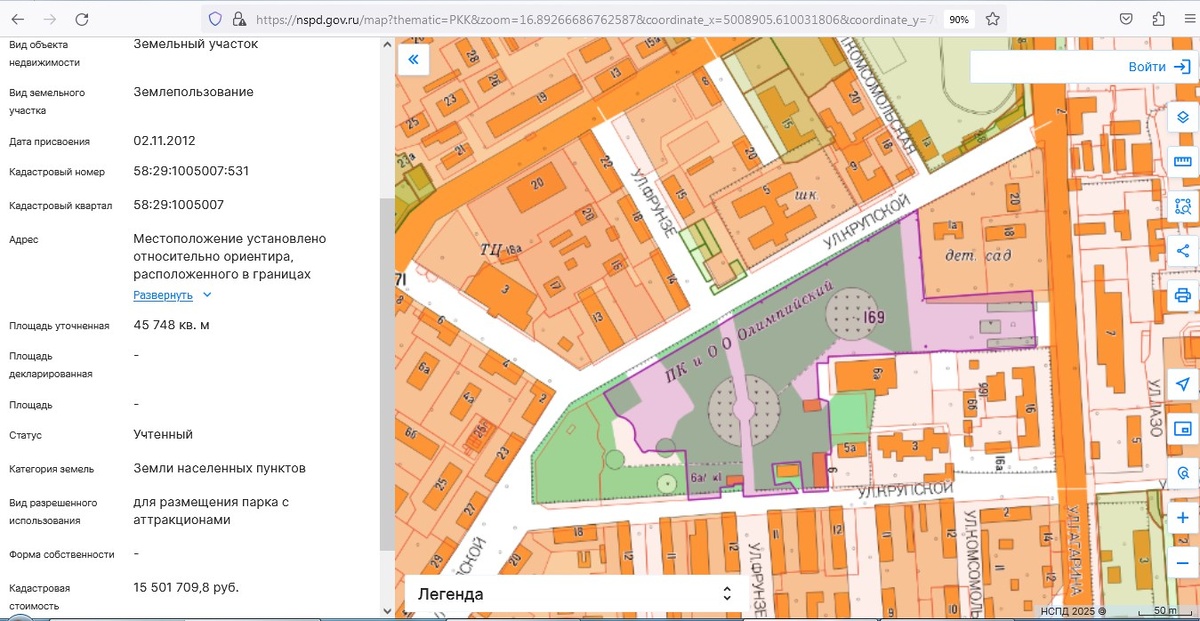Click the Земли населенных пунктов value
Image resolution: width=1200 pixels, height=621 pixels.
point(220,468)
